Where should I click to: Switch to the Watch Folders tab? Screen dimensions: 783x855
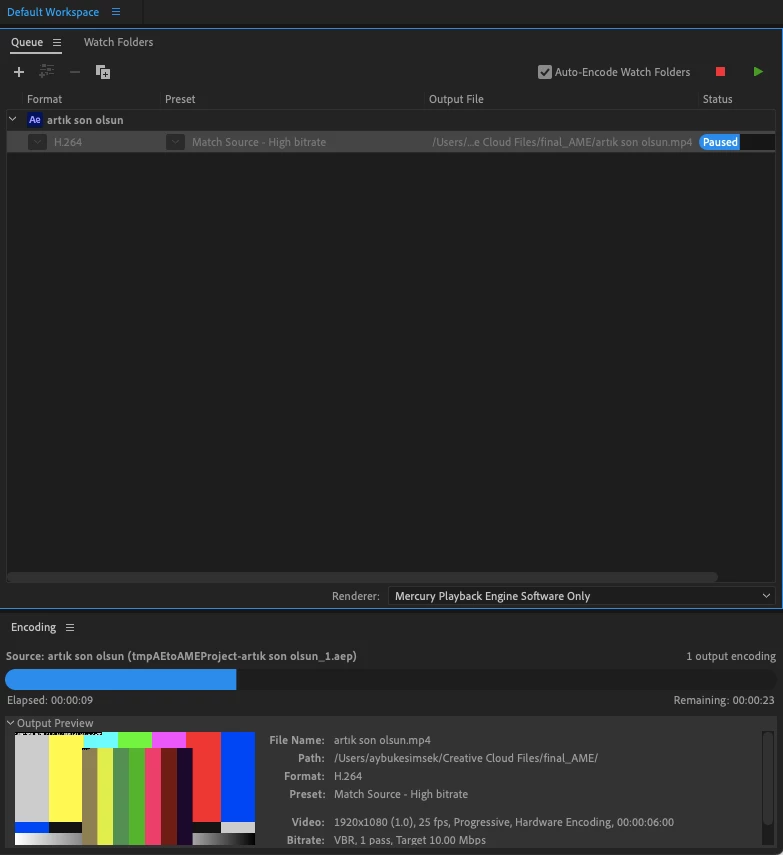(x=118, y=42)
